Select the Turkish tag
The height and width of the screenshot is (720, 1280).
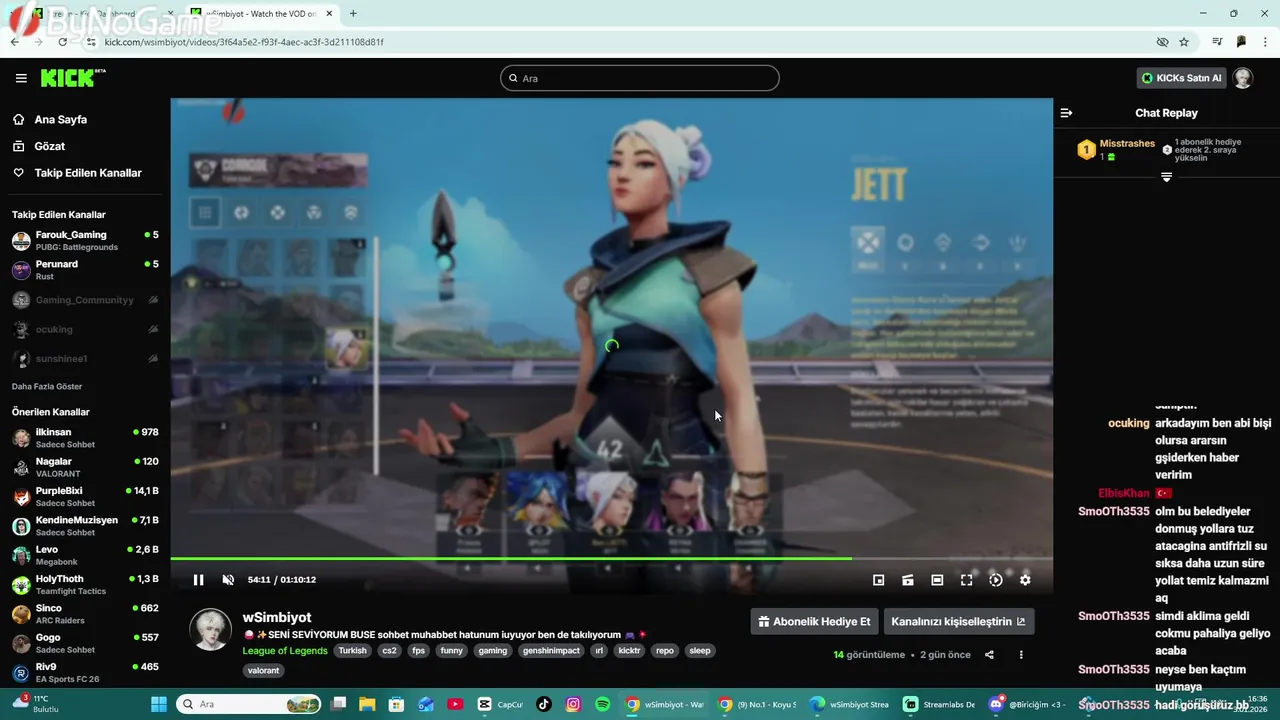point(352,651)
